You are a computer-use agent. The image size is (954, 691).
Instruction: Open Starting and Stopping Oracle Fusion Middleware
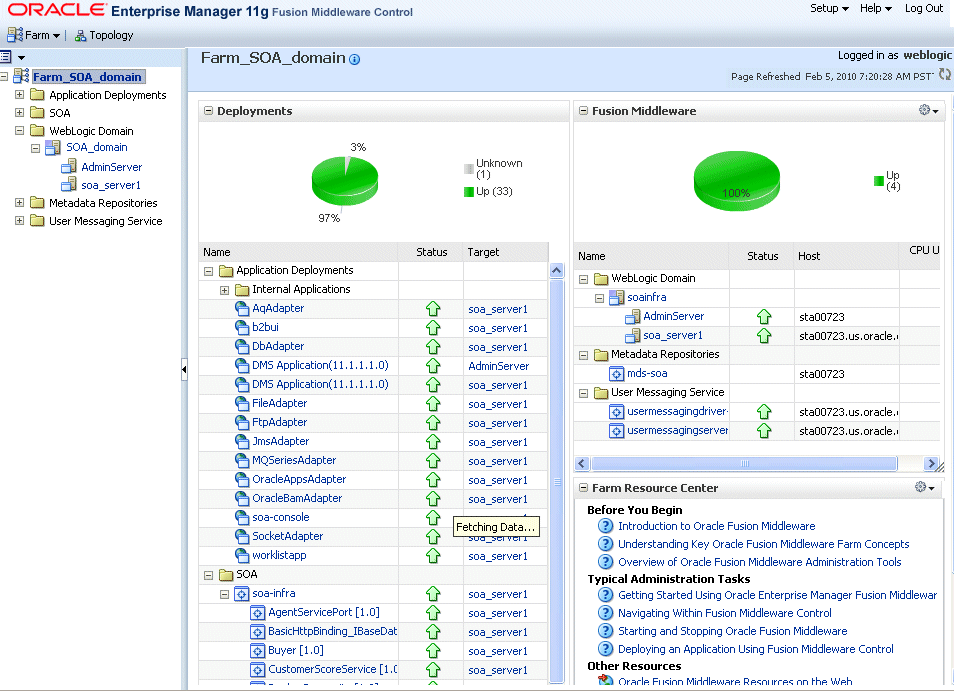(733, 631)
